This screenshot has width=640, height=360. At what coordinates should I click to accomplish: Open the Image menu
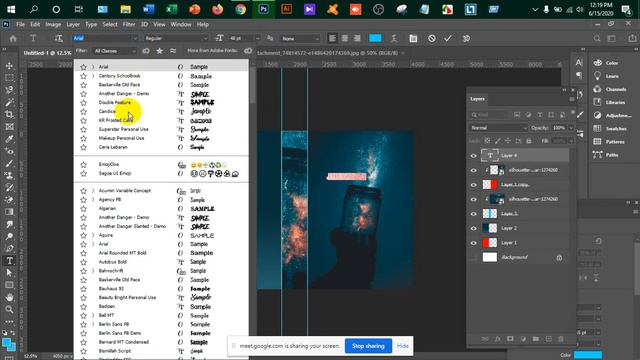pos(53,24)
